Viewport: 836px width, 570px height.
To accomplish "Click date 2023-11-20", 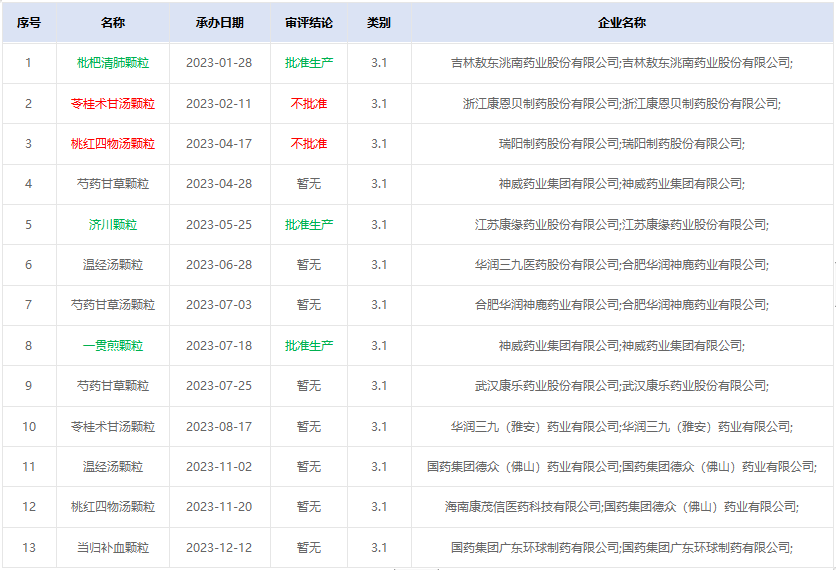I will [219, 507].
